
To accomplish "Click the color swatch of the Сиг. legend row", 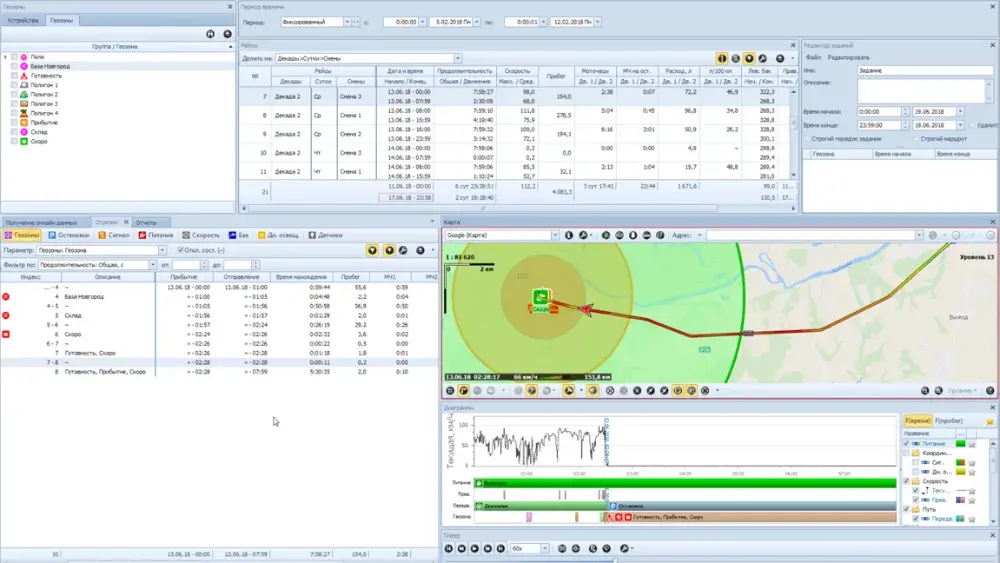I will 960,463.
